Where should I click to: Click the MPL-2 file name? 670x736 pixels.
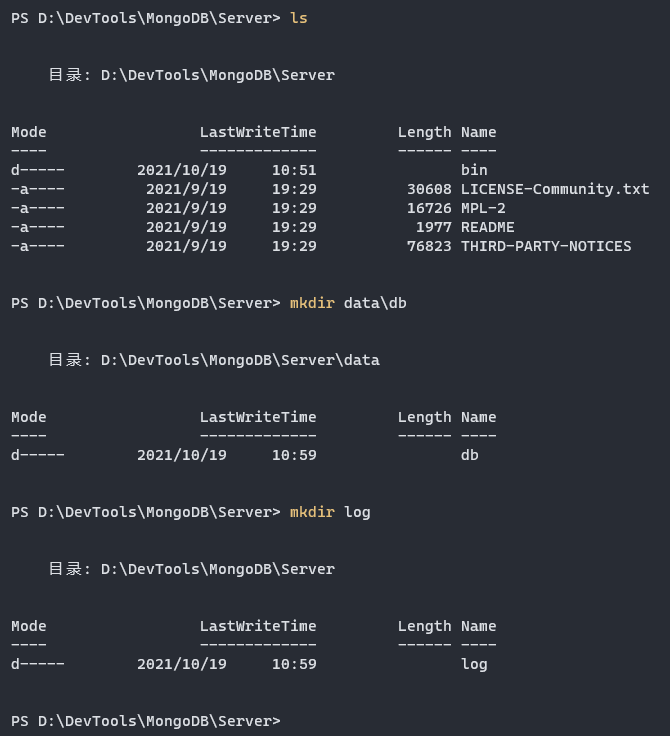click(x=483, y=208)
